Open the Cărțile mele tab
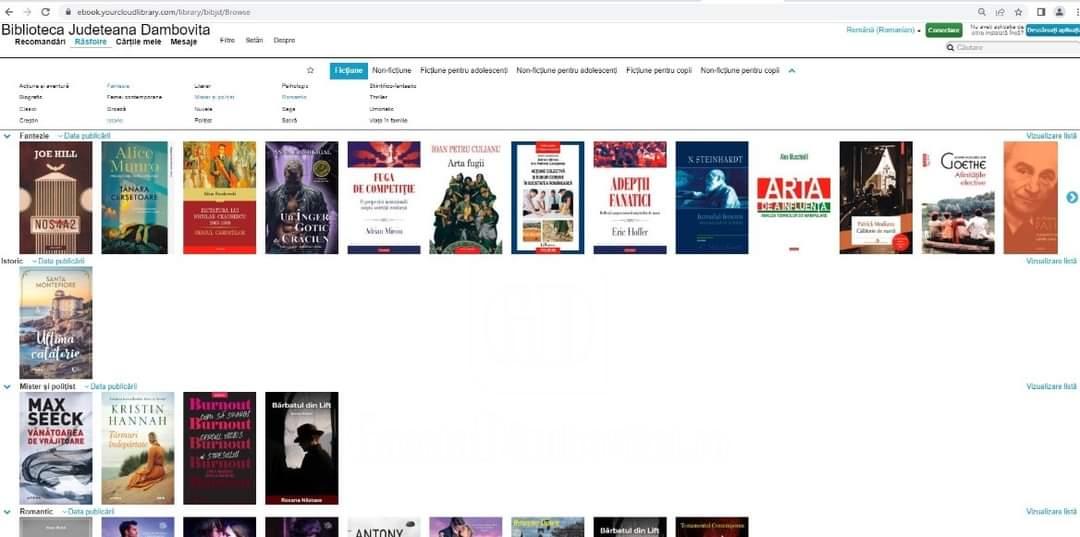The width and height of the screenshot is (1080, 537). tap(138, 41)
